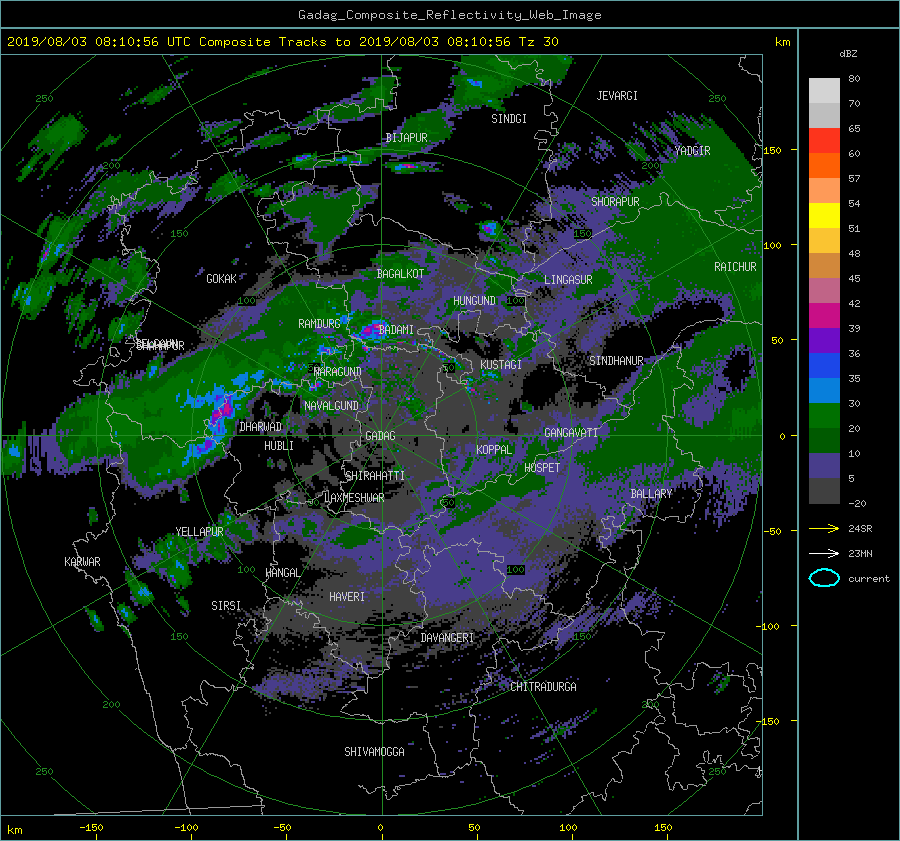Select the DAVANGERI label

447,638
